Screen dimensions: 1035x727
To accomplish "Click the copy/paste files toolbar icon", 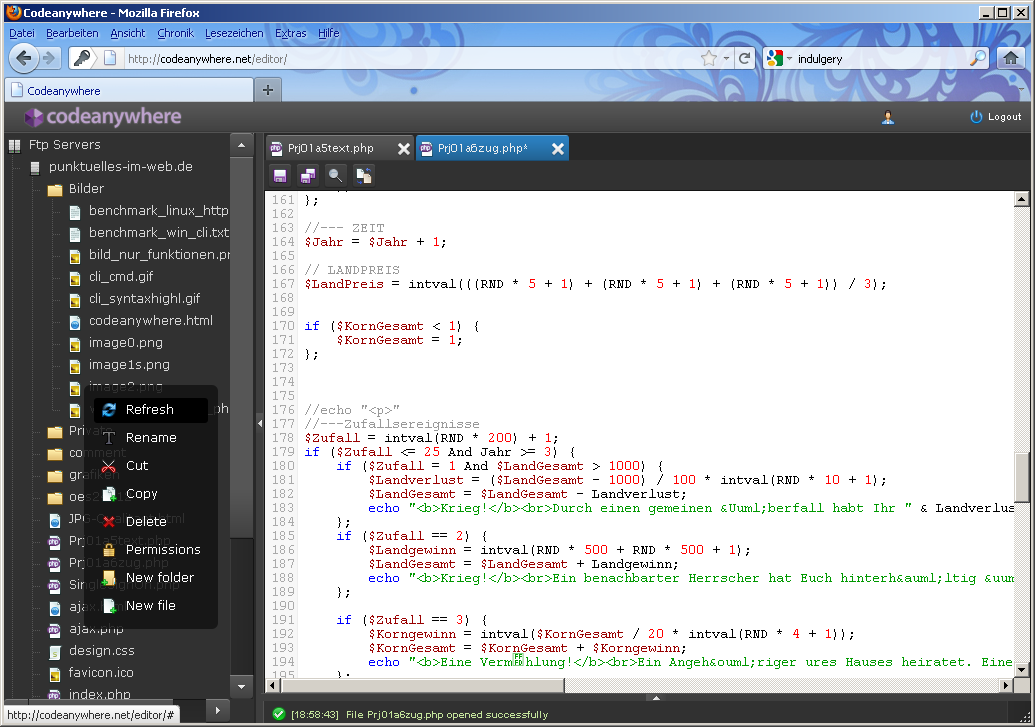I will (364, 176).
